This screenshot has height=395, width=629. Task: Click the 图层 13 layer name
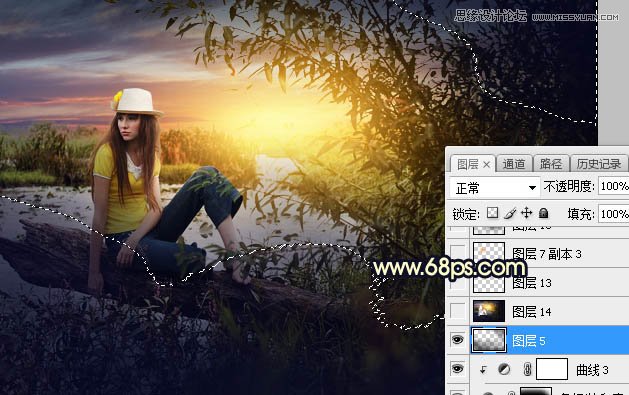tap(532, 283)
